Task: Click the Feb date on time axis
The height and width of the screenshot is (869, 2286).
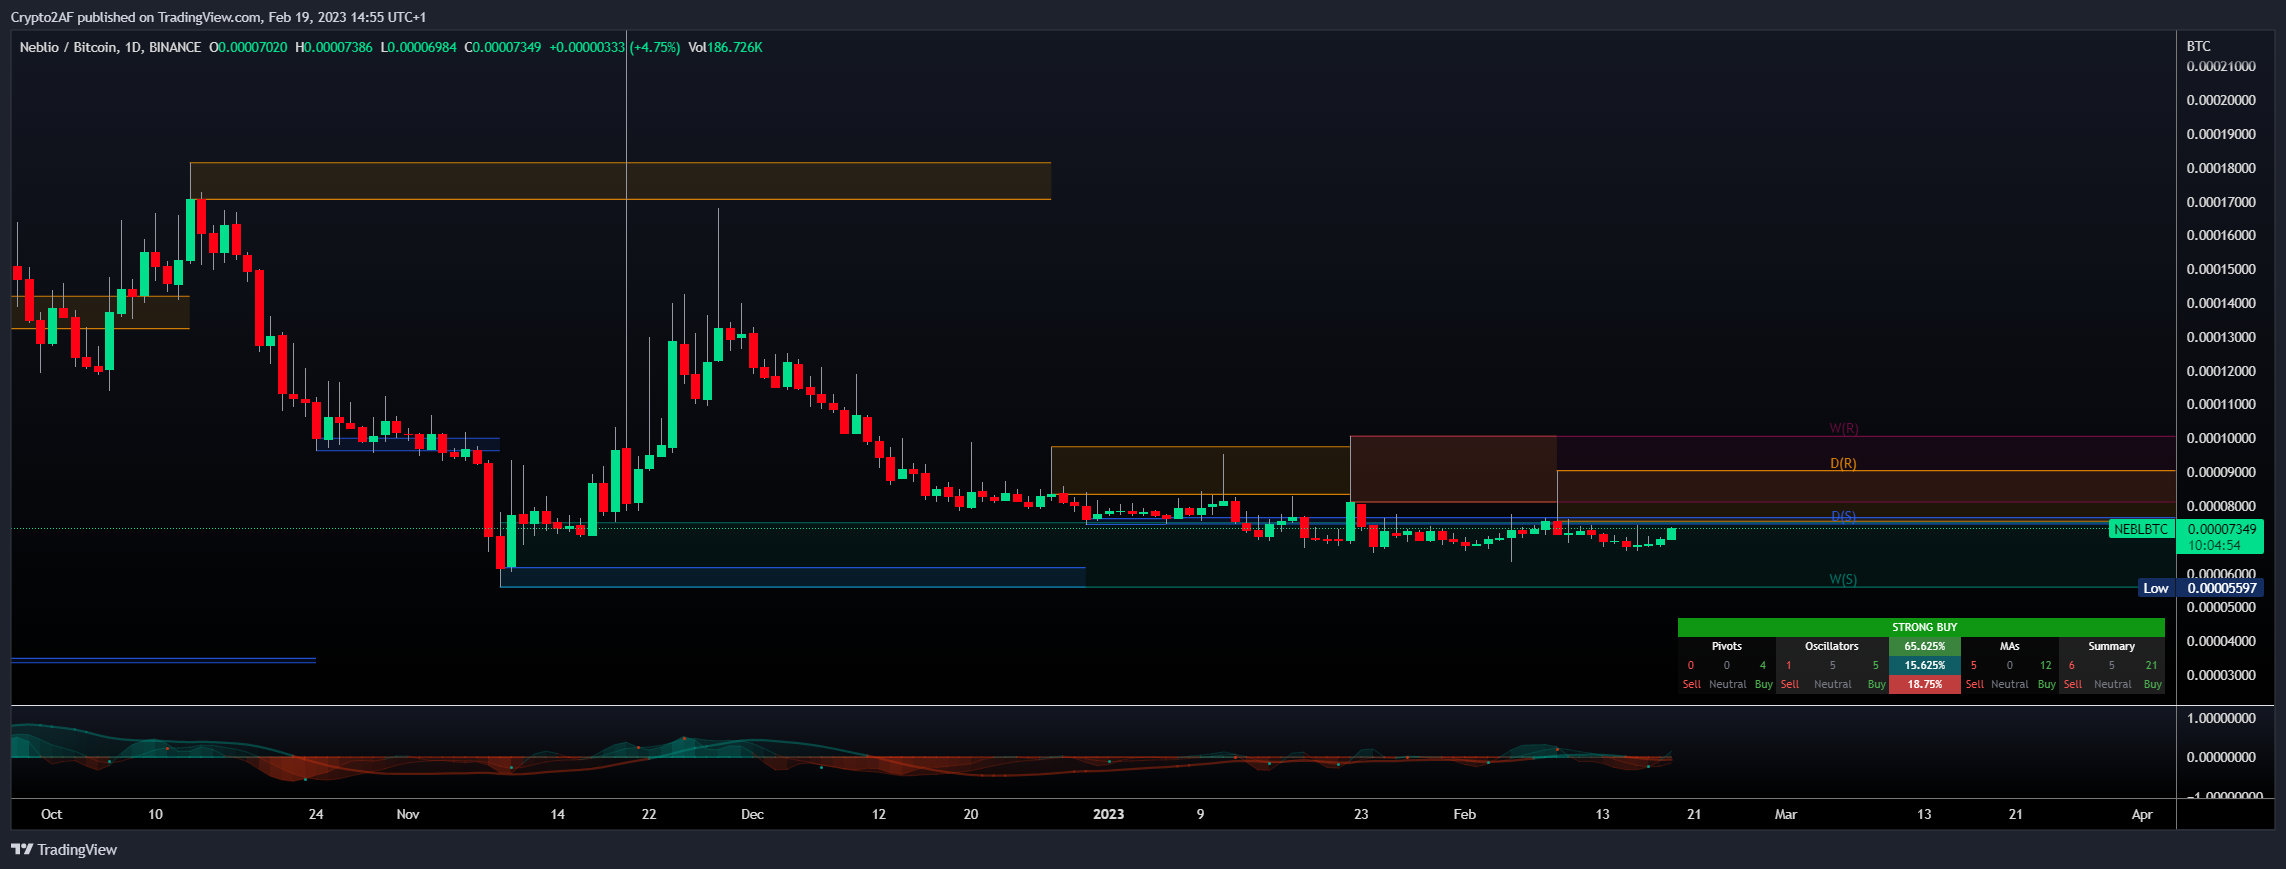Action: coord(1464,814)
